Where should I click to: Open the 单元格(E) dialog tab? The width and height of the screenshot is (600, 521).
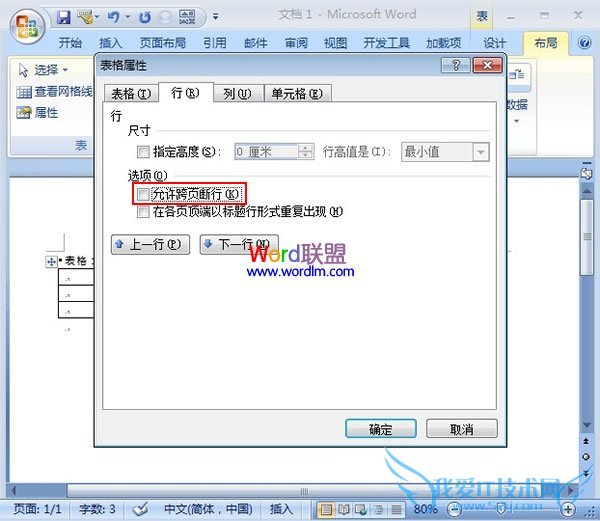pyautogui.click(x=297, y=93)
